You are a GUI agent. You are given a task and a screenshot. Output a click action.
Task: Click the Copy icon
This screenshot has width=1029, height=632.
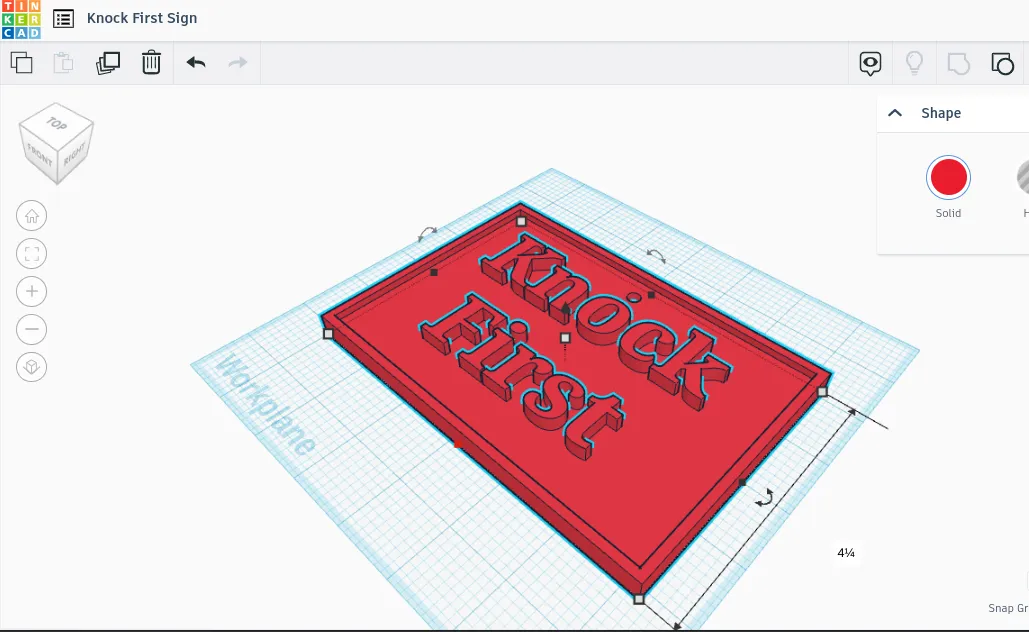22,62
